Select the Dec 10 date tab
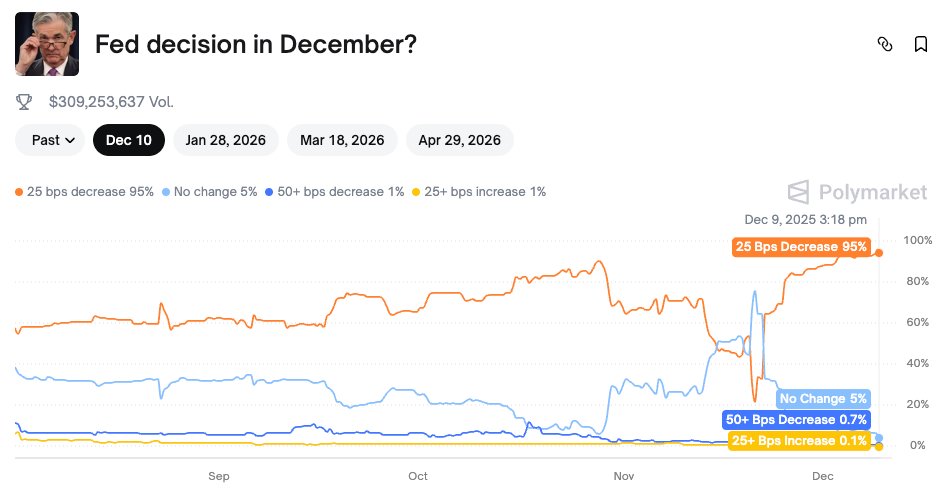The image size is (941, 494). (x=129, y=140)
